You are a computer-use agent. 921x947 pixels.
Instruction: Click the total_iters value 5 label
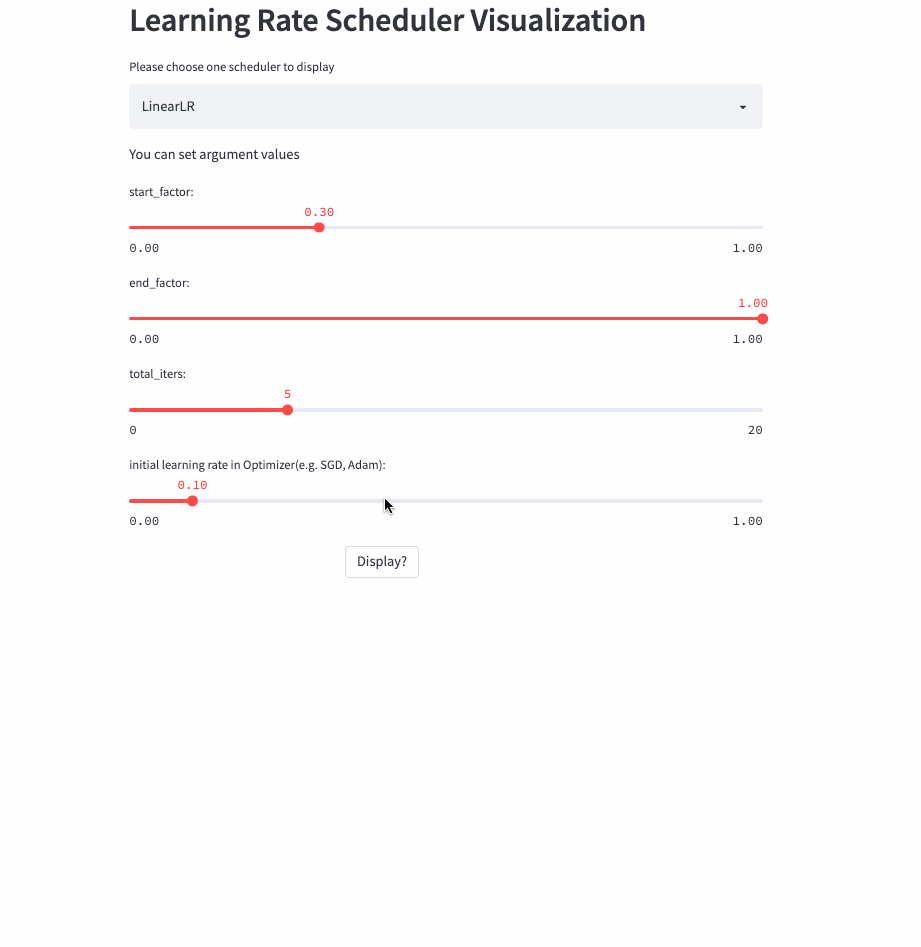pyautogui.click(x=287, y=394)
